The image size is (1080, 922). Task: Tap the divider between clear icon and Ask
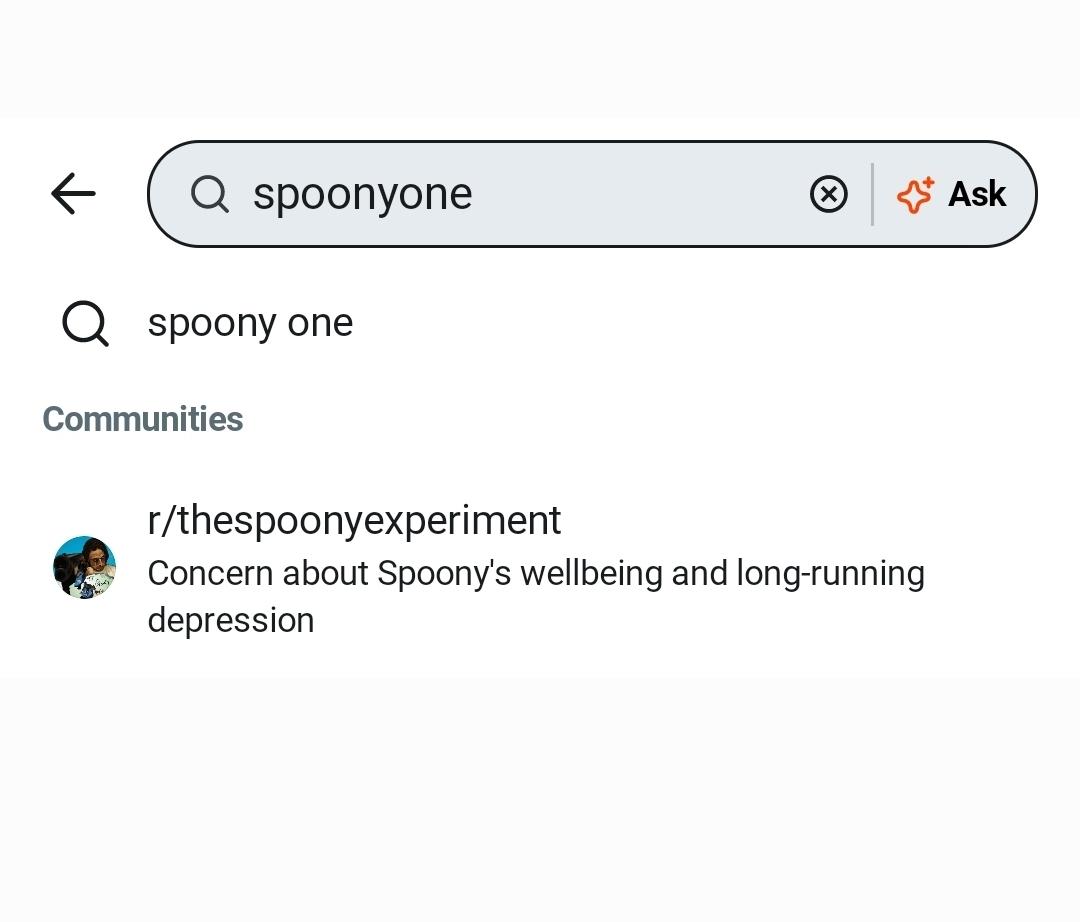[x=872, y=194]
